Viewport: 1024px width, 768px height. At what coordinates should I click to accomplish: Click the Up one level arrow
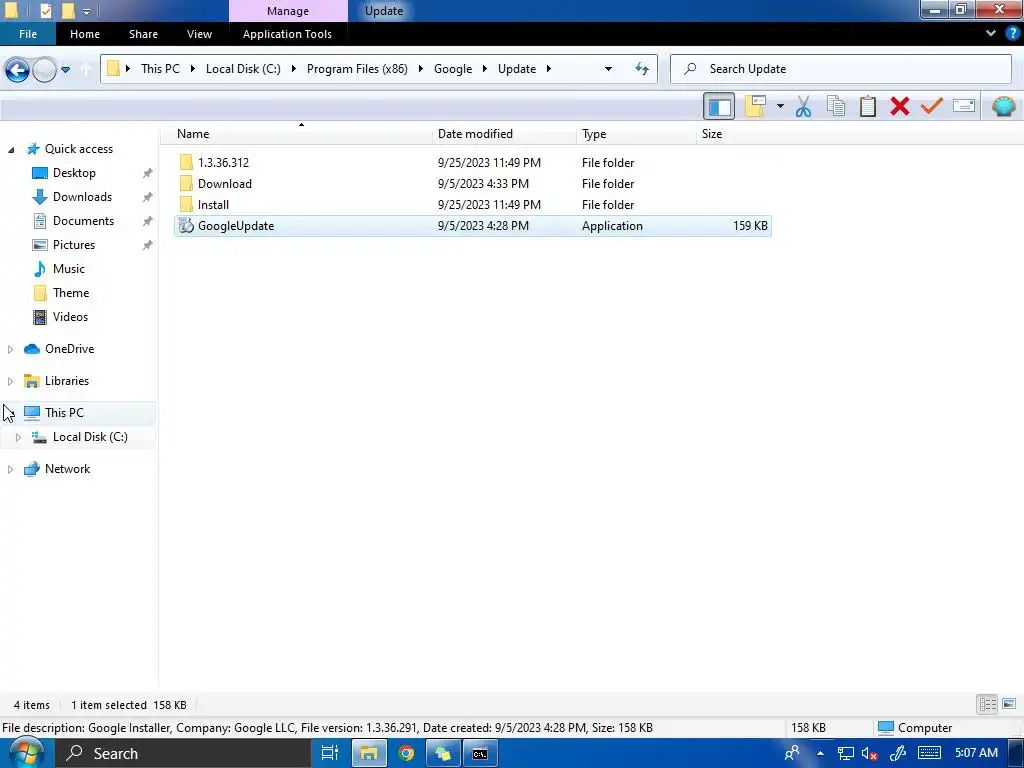pyautogui.click(x=86, y=69)
